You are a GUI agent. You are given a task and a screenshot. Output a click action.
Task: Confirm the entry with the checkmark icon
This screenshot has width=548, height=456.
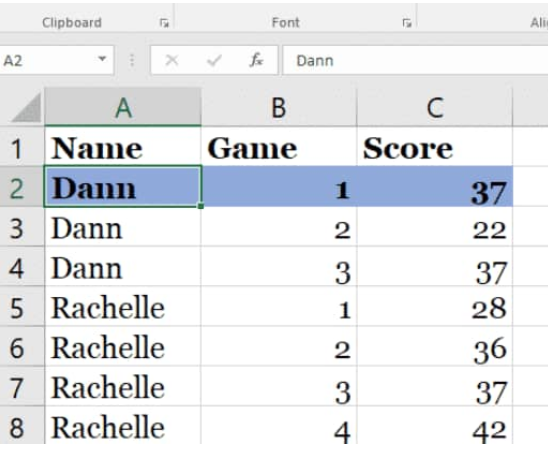coord(214,60)
